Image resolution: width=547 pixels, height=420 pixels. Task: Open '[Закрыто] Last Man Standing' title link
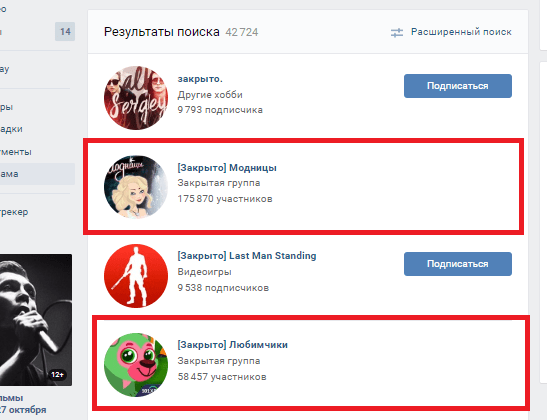(x=247, y=256)
